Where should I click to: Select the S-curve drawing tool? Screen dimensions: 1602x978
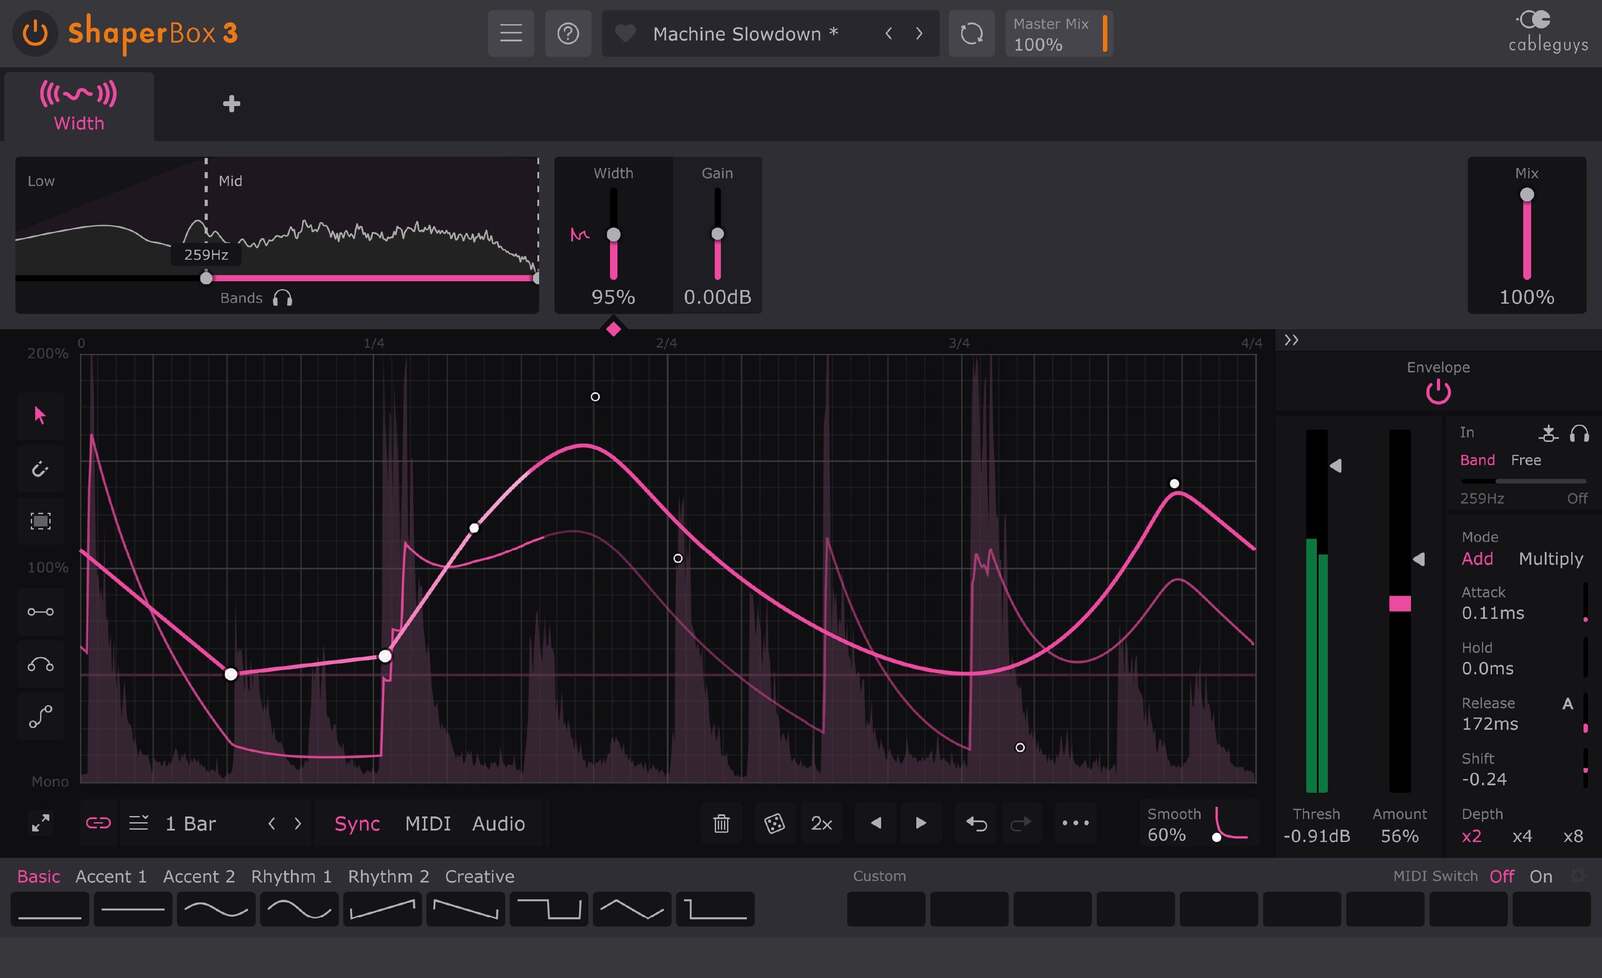40,716
